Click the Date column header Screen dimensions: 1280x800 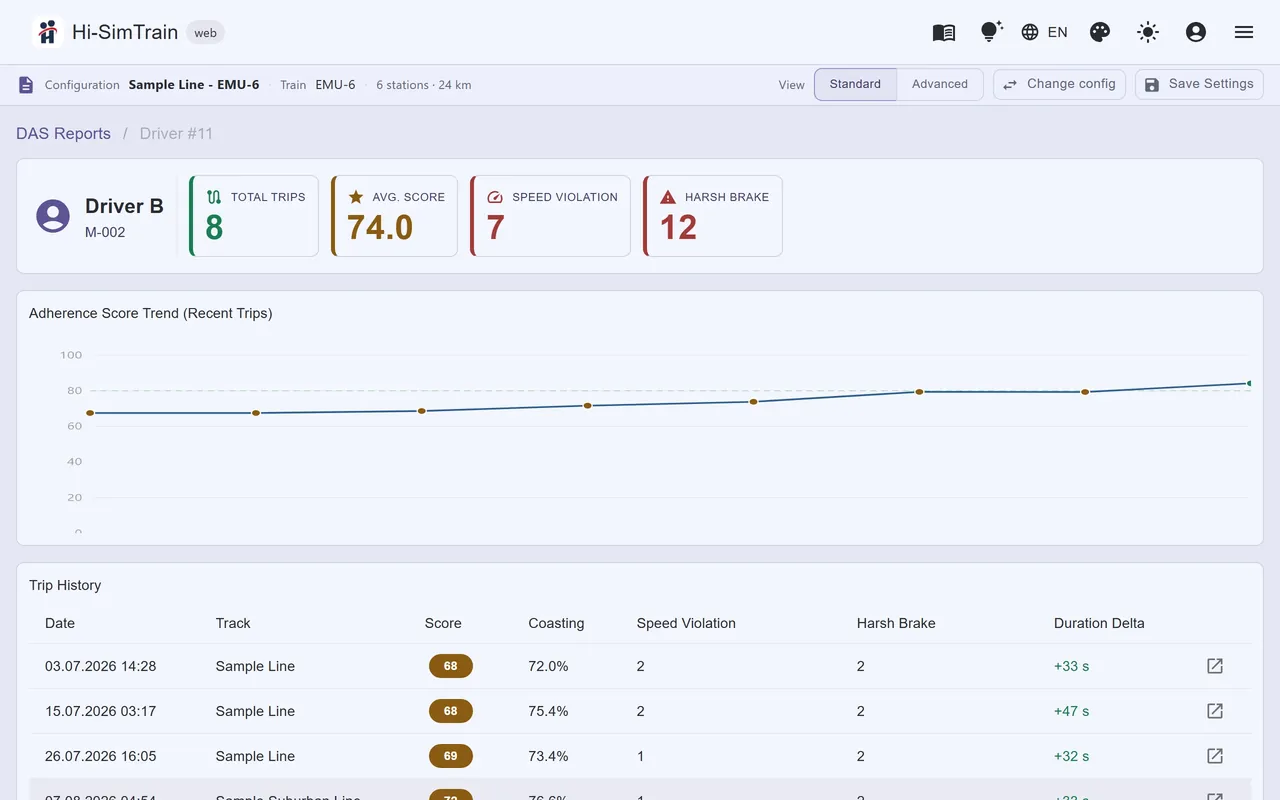click(60, 623)
